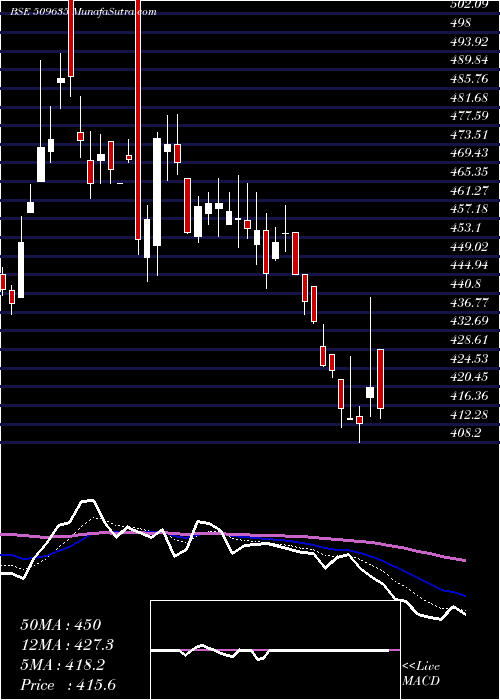500x700 pixels.
Task: Click inside the MACD inset box
Action: point(275,650)
